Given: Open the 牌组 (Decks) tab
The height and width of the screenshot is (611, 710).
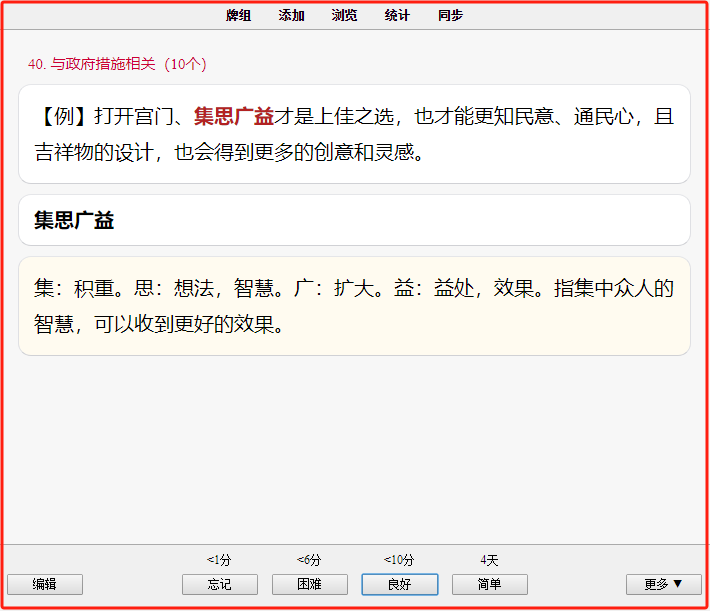Looking at the screenshot, I should 238,15.
